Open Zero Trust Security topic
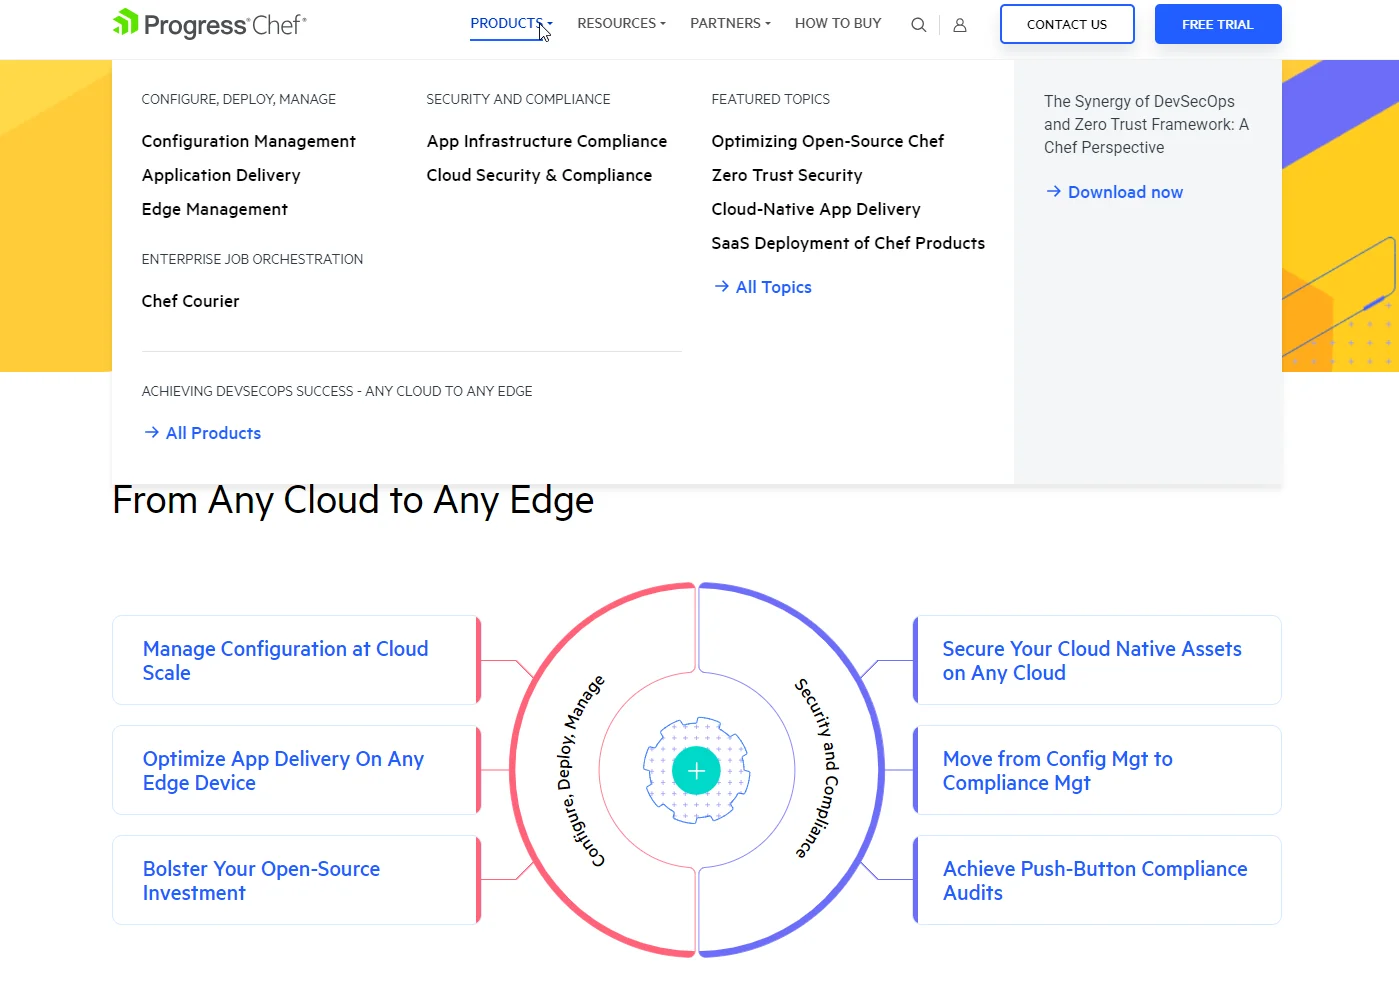 click(787, 175)
